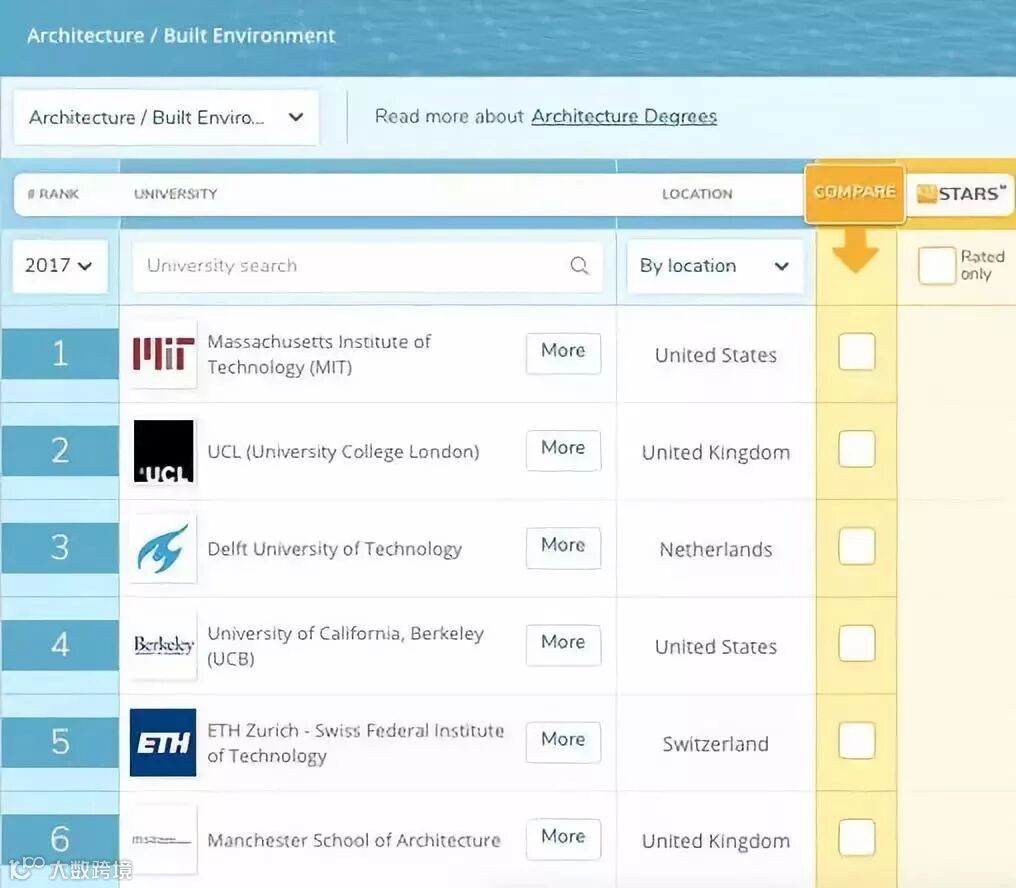Enable the Rated only checkbox
This screenshot has width=1016, height=888.
937,266
